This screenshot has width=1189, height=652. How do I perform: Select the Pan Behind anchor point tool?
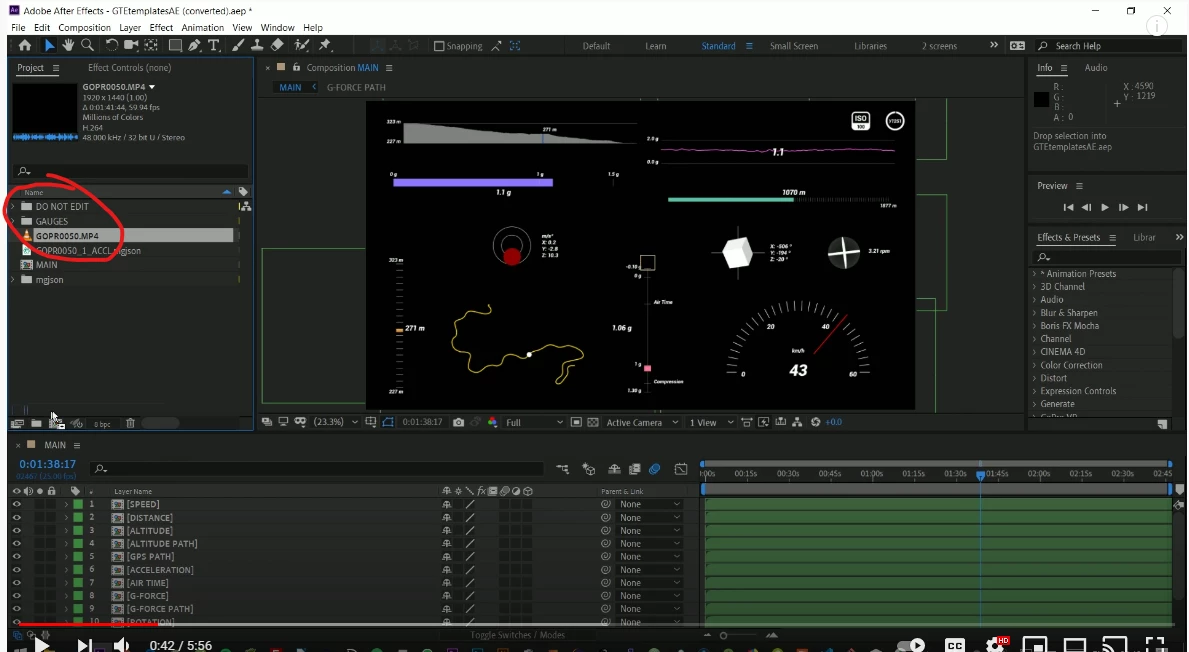[151, 45]
